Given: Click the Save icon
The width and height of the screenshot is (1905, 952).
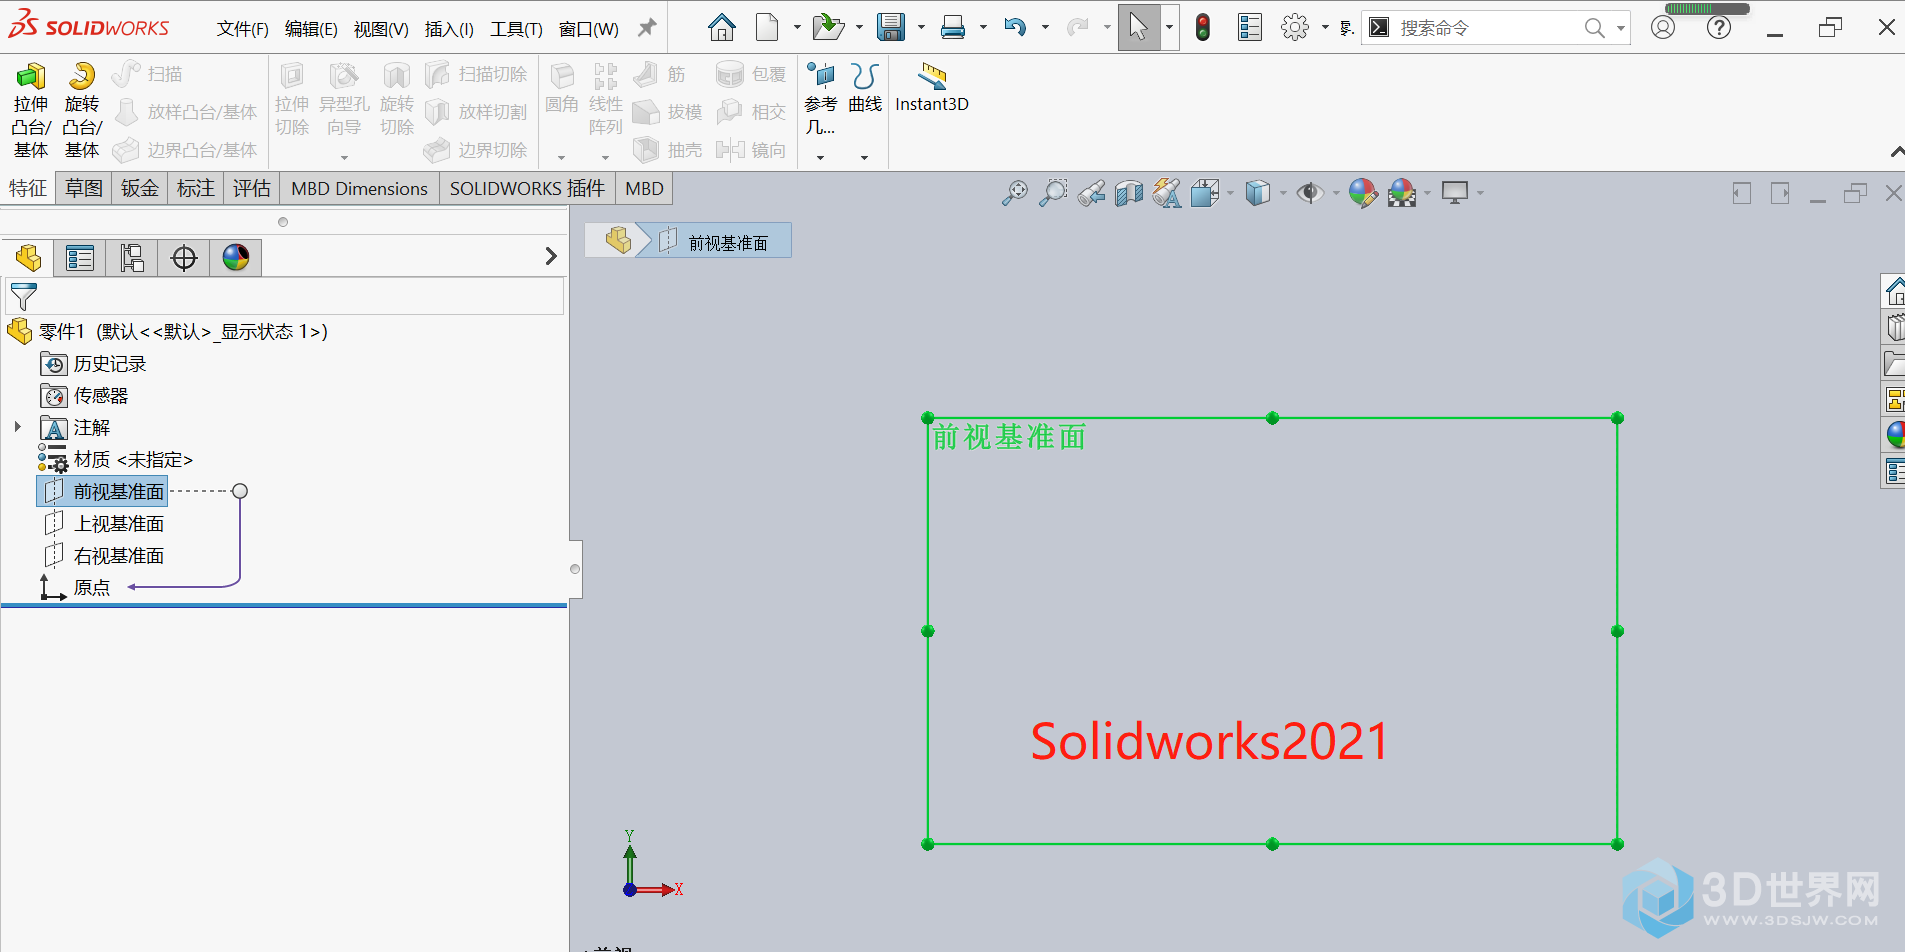Looking at the screenshot, I should tap(890, 27).
